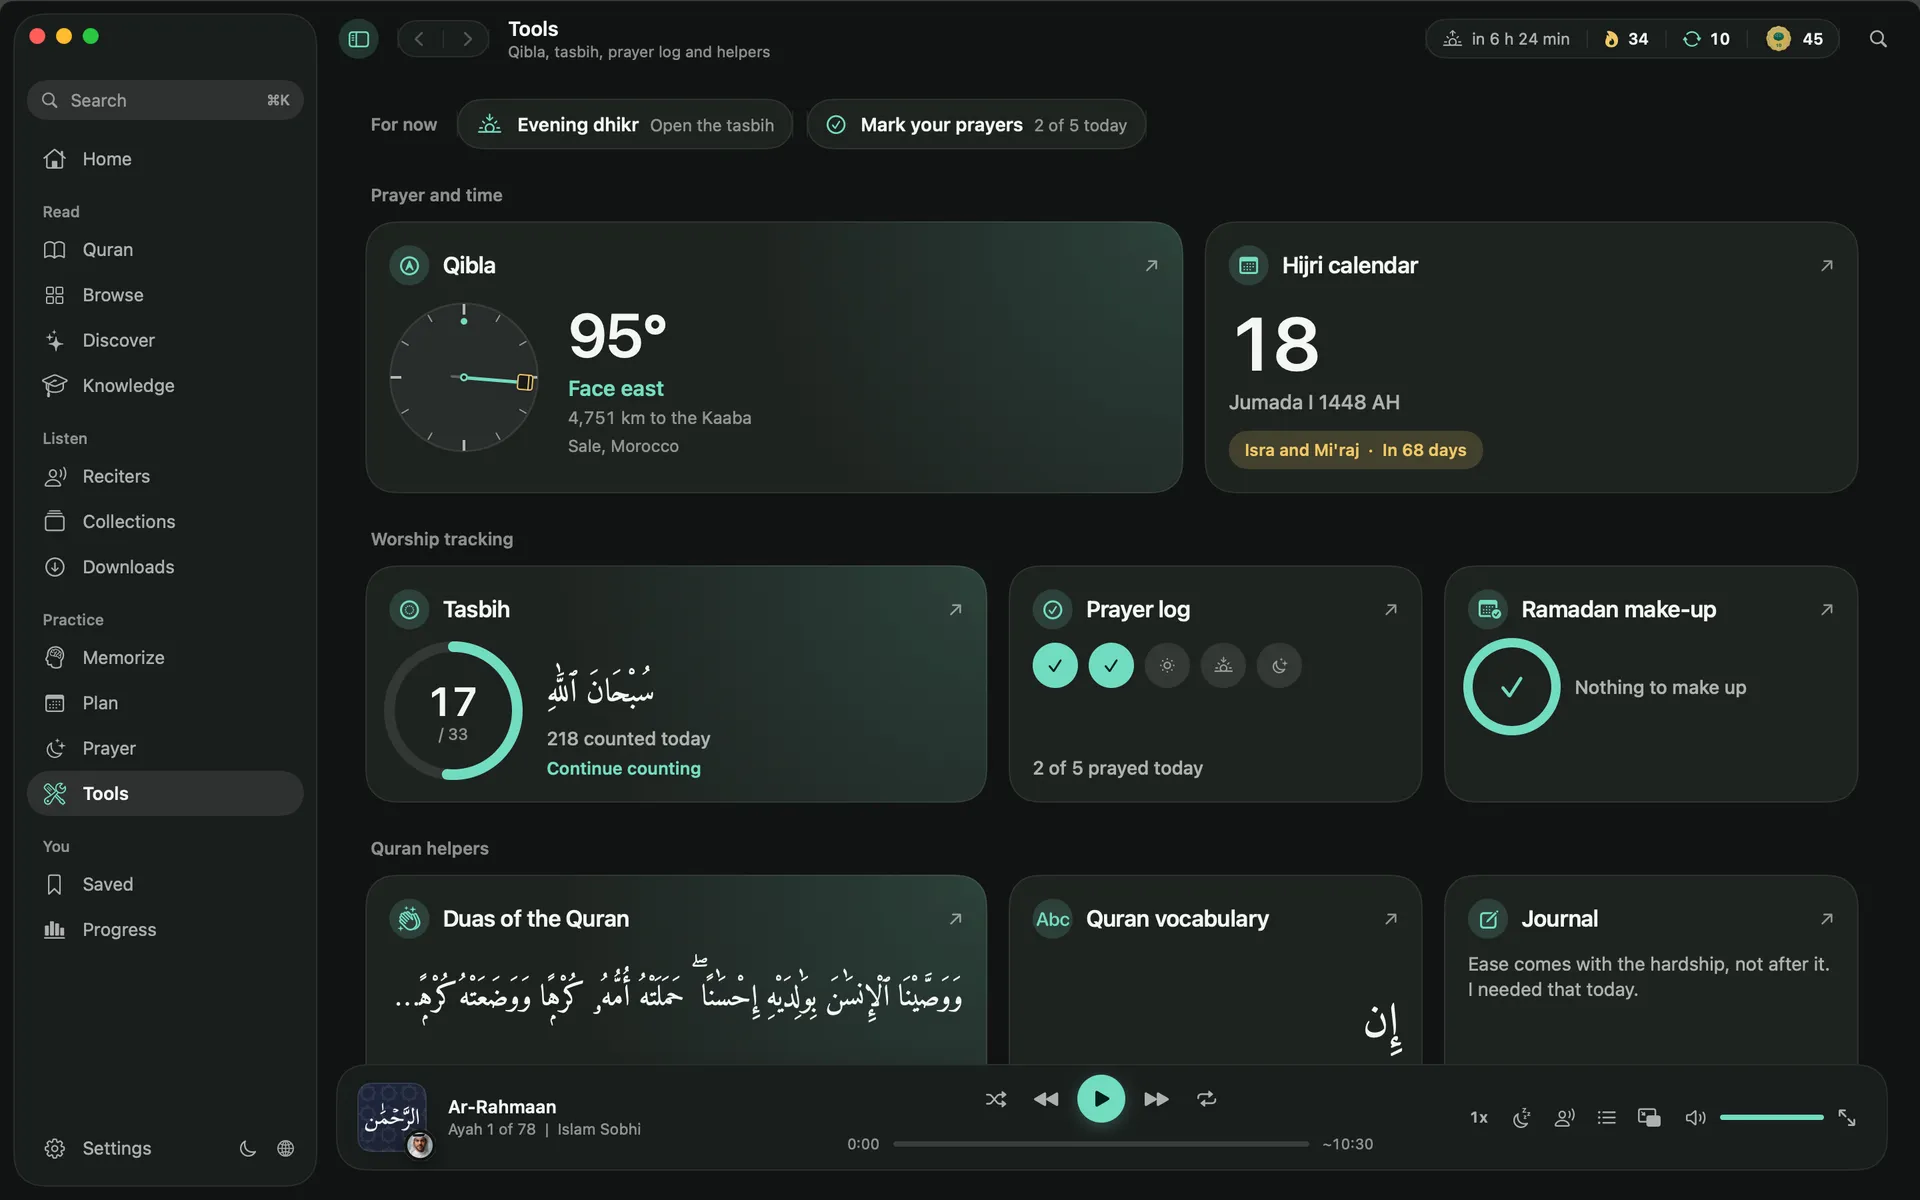Expand the Tasbih card arrow

click(955, 610)
